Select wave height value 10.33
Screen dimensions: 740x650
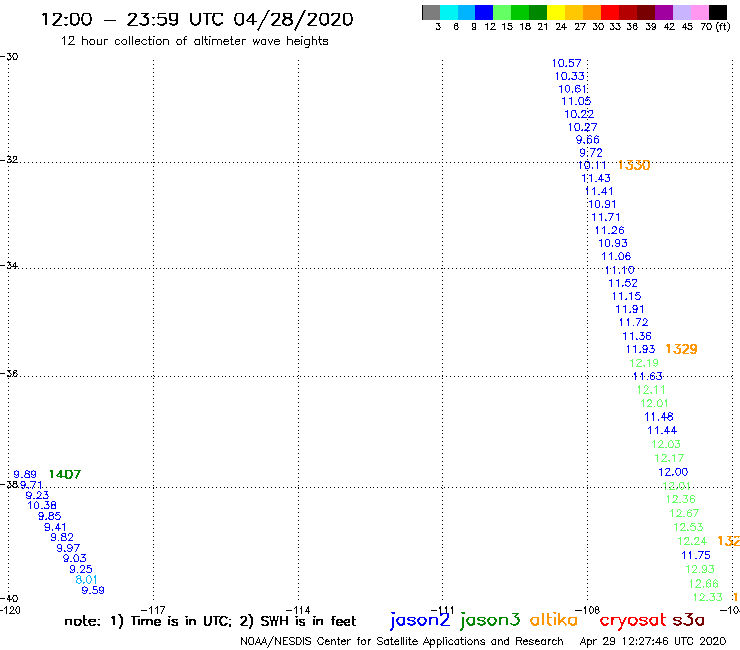(x=569, y=76)
